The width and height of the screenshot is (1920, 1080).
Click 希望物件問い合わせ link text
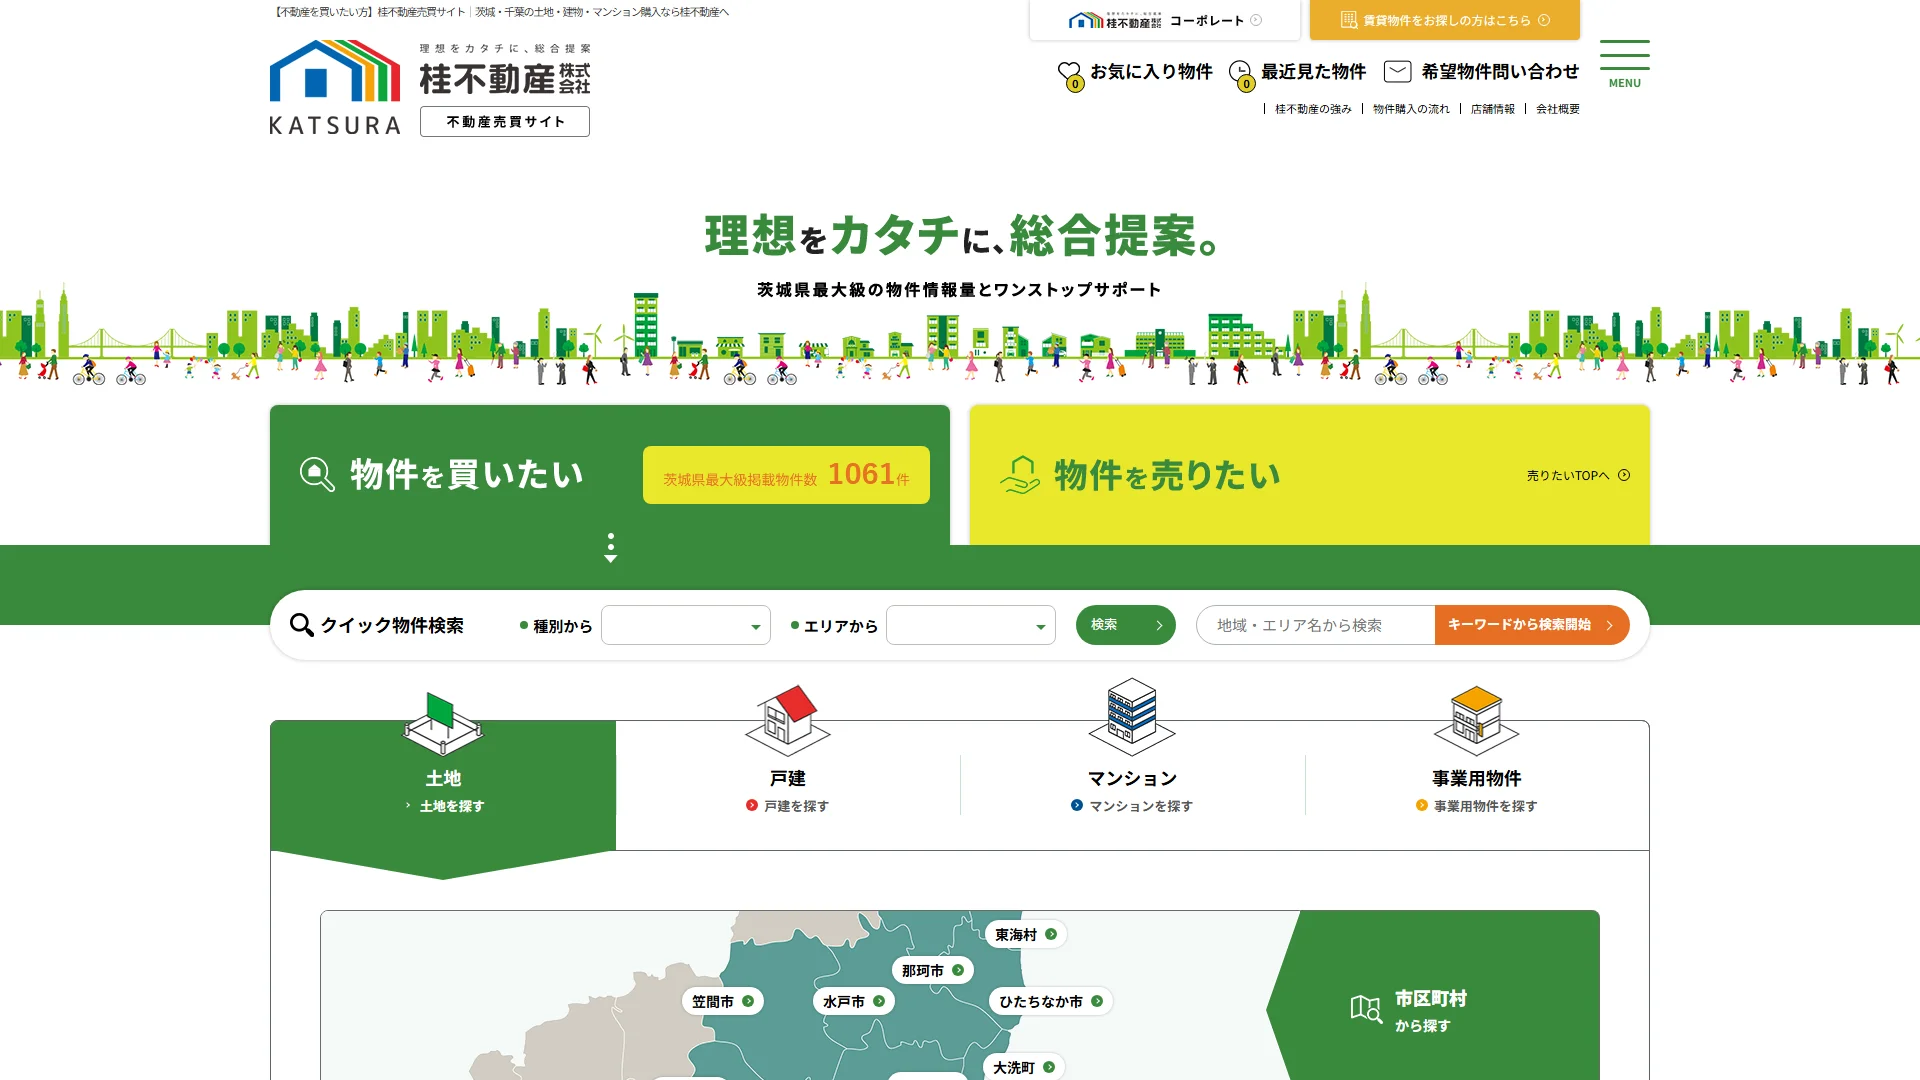pyautogui.click(x=1500, y=72)
